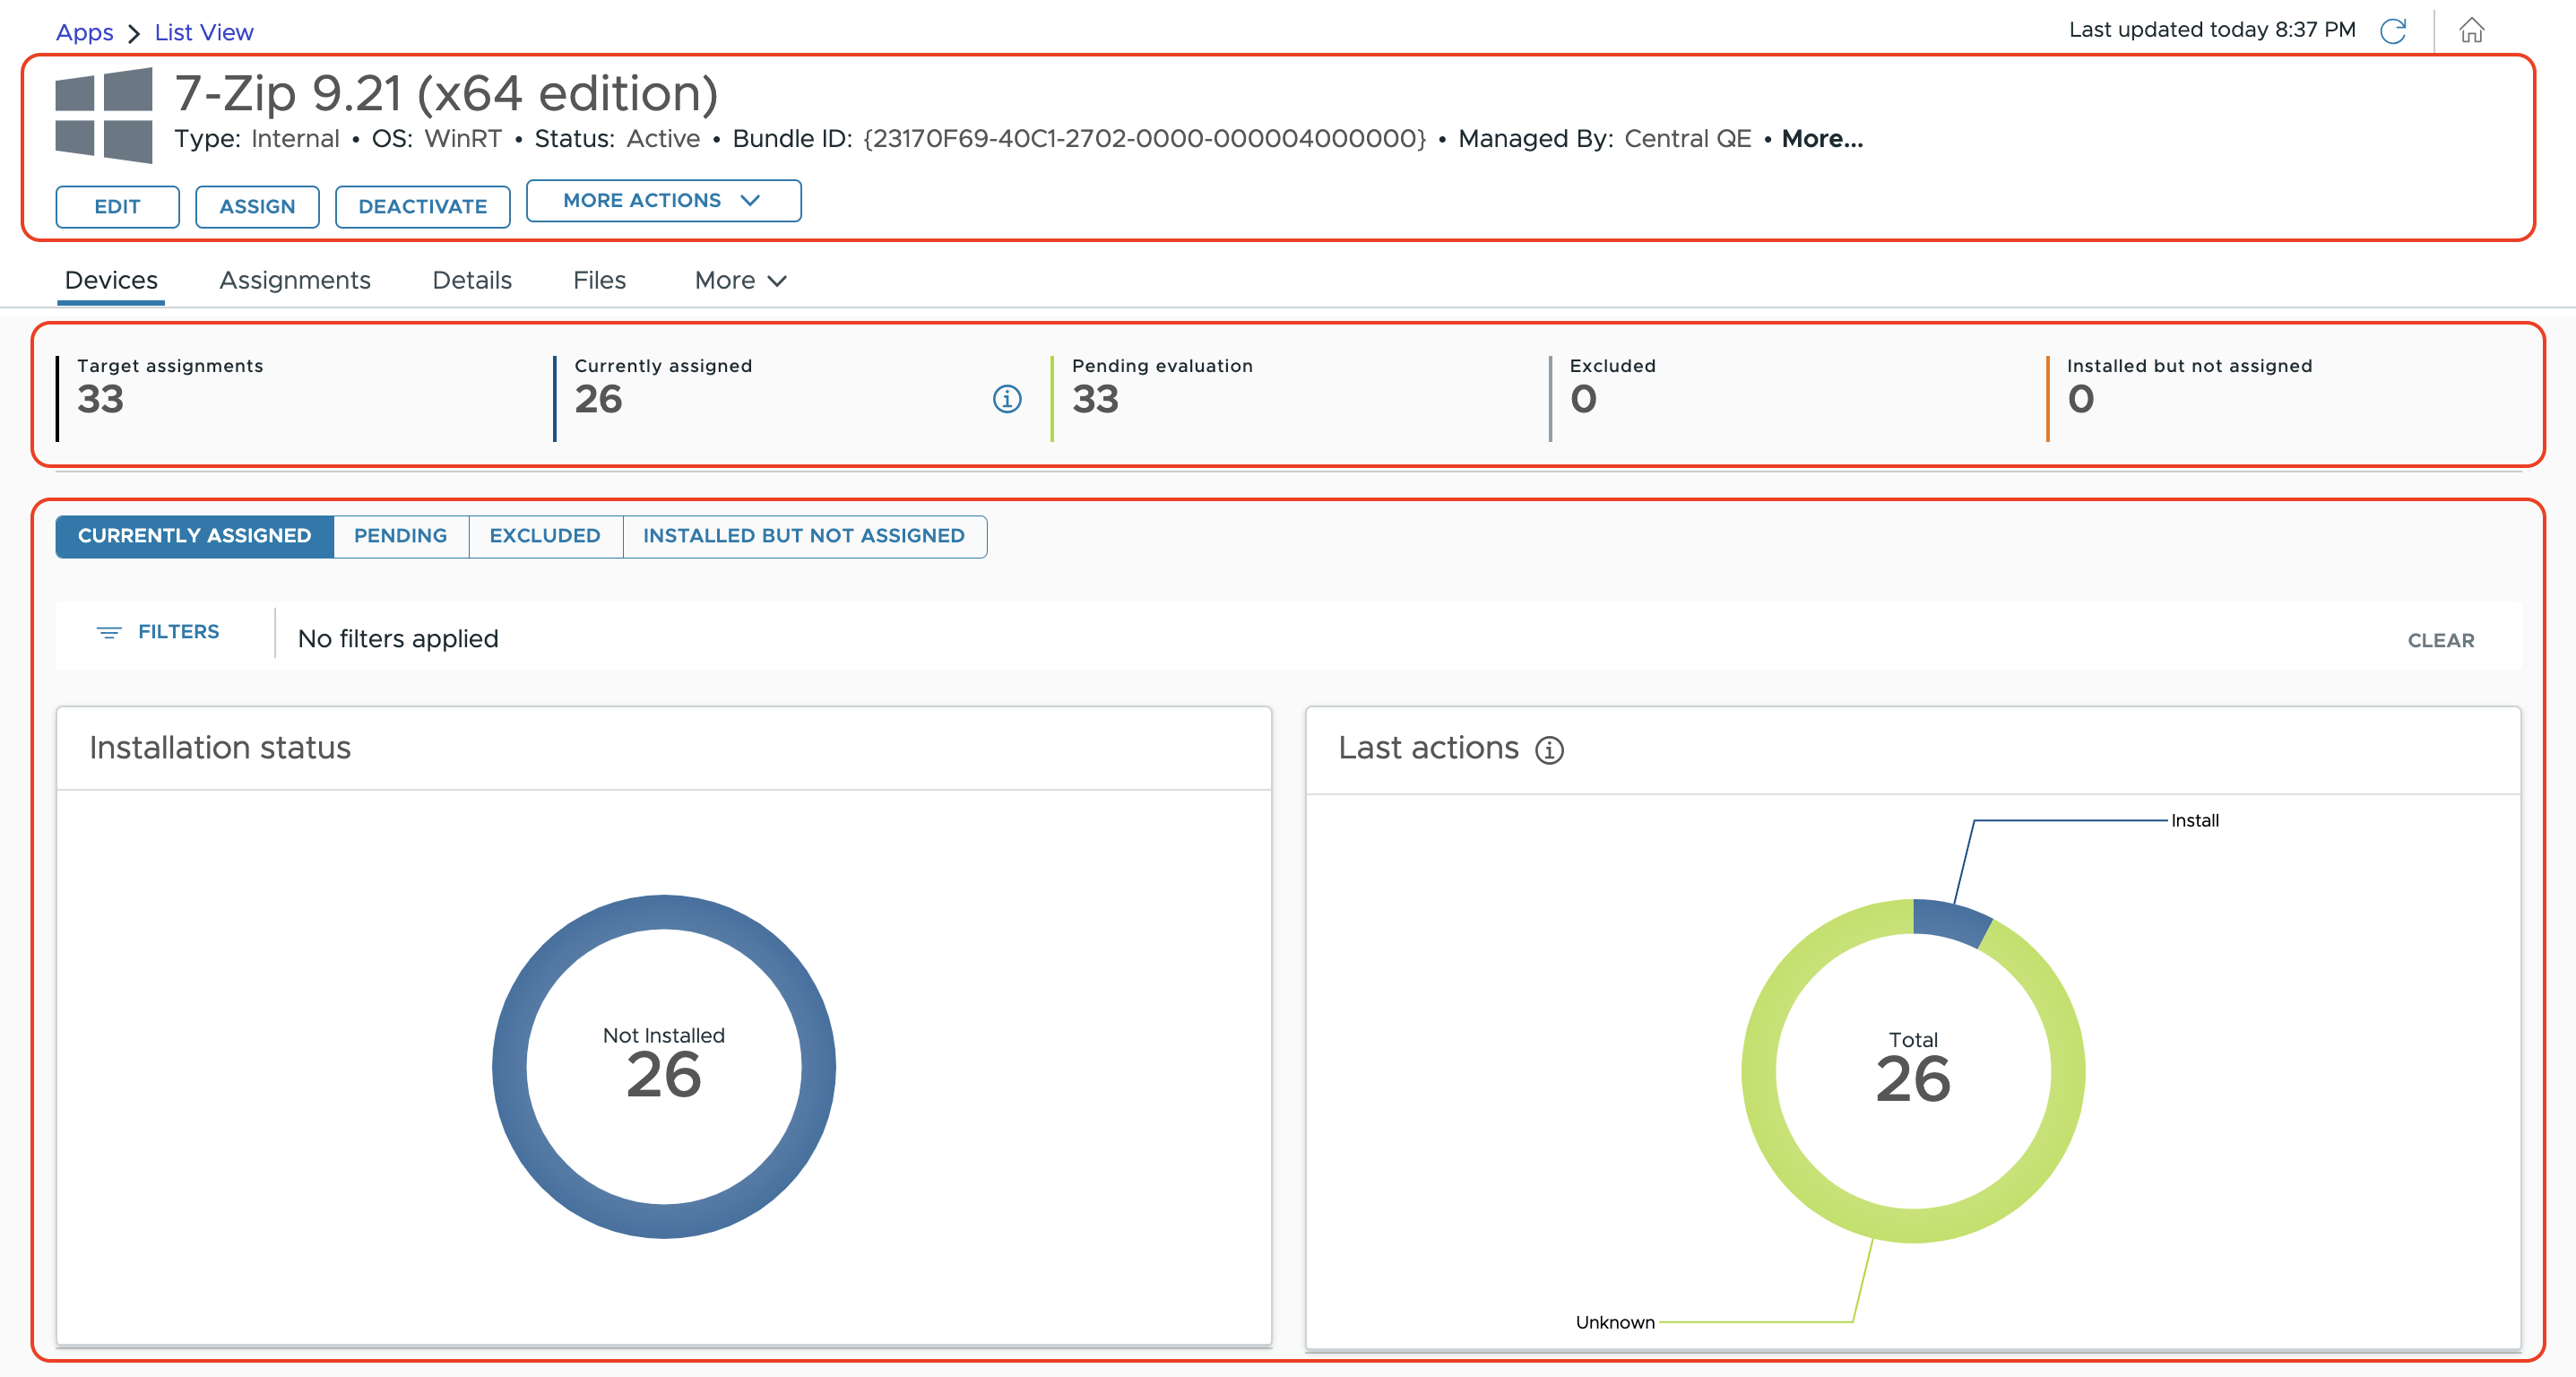Click Target assignments count 33
The image size is (2576, 1377).
100,400
